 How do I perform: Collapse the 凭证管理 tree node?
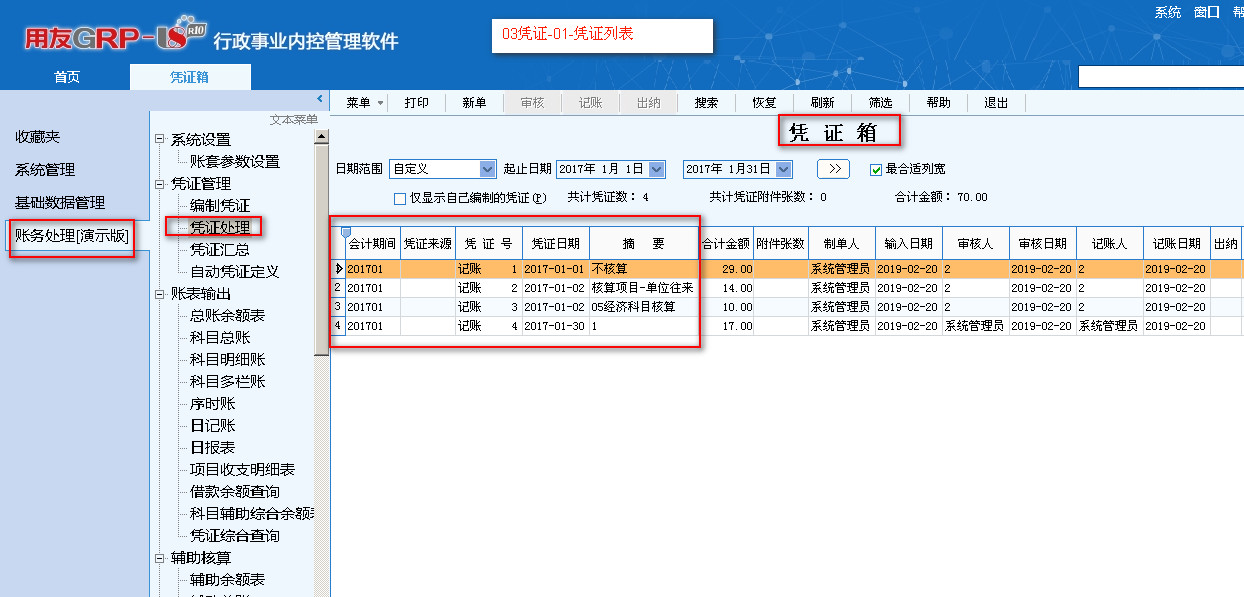point(159,184)
